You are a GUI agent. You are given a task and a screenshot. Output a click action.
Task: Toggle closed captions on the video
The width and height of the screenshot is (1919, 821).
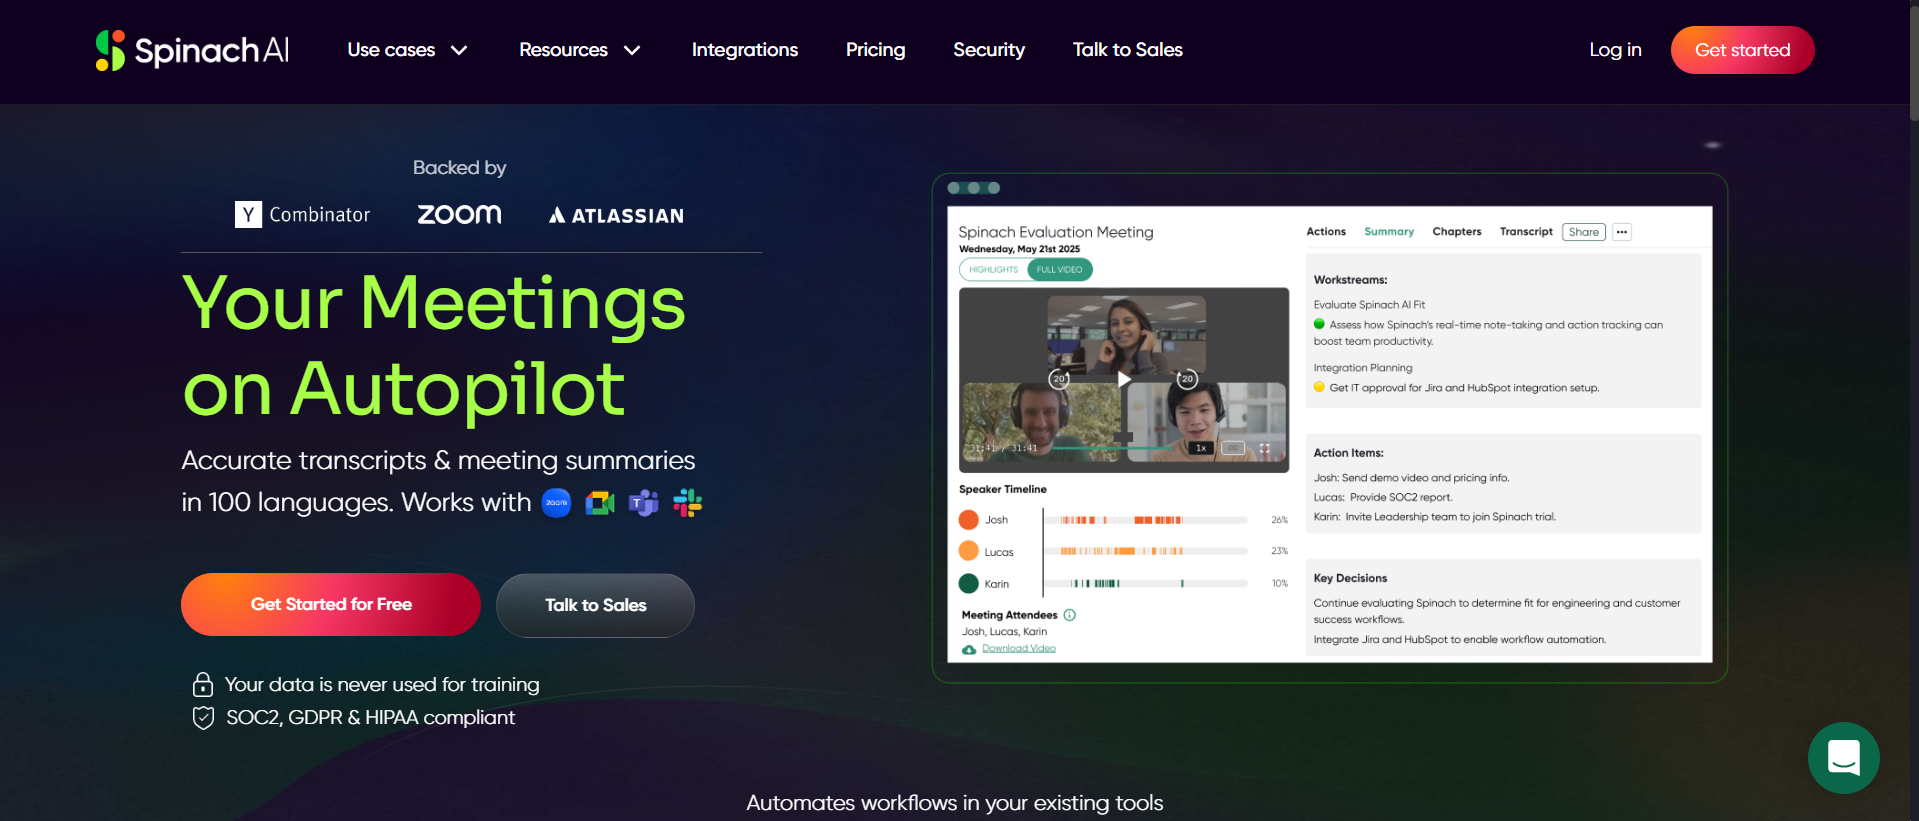(1234, 448)
